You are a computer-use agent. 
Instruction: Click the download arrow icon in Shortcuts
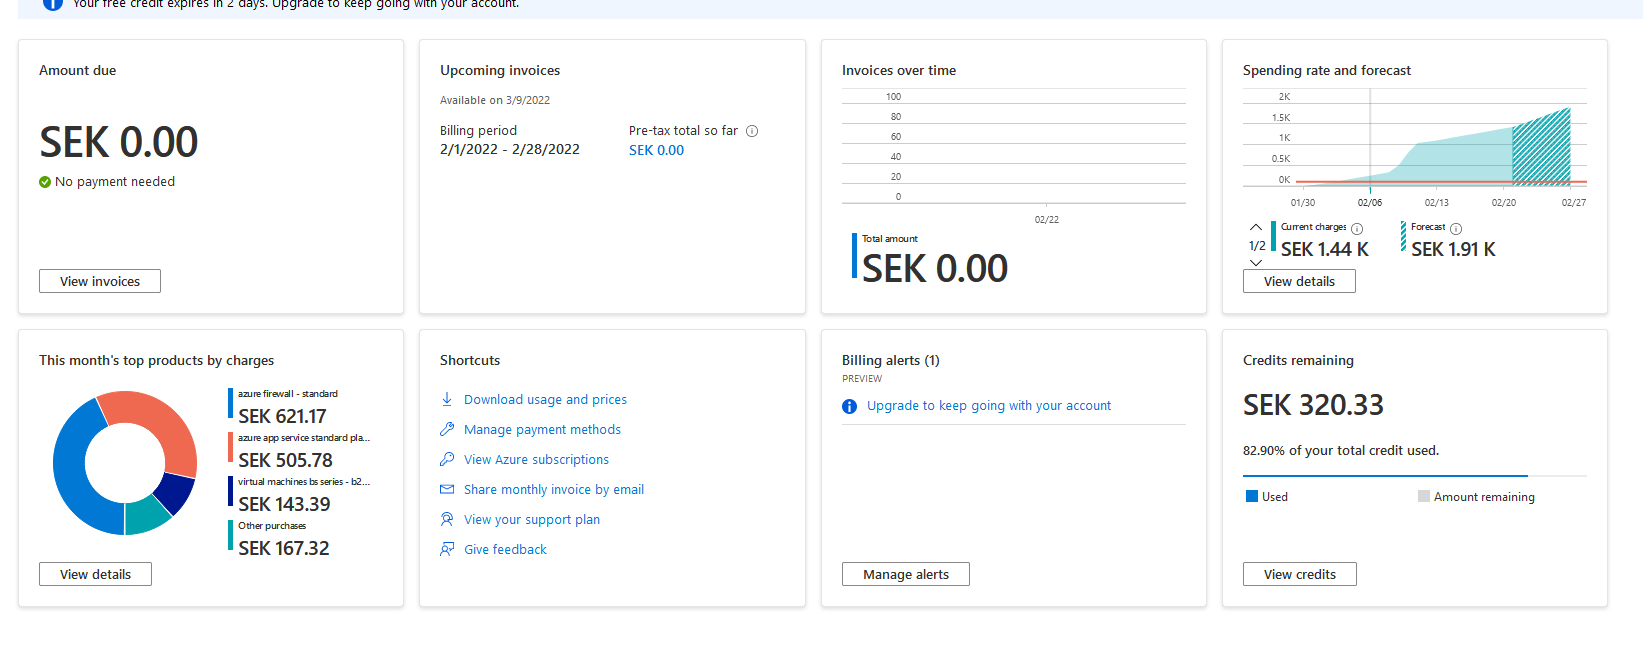point(447,399)
